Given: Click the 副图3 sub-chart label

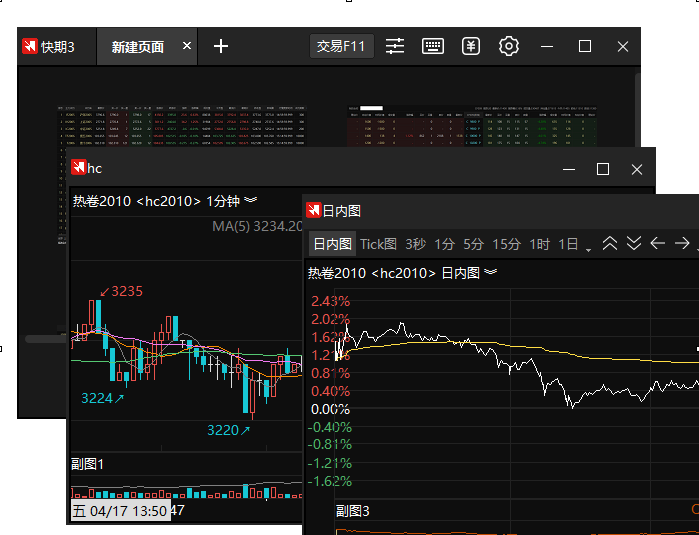Looking at the screenshot, I should 353,511.
